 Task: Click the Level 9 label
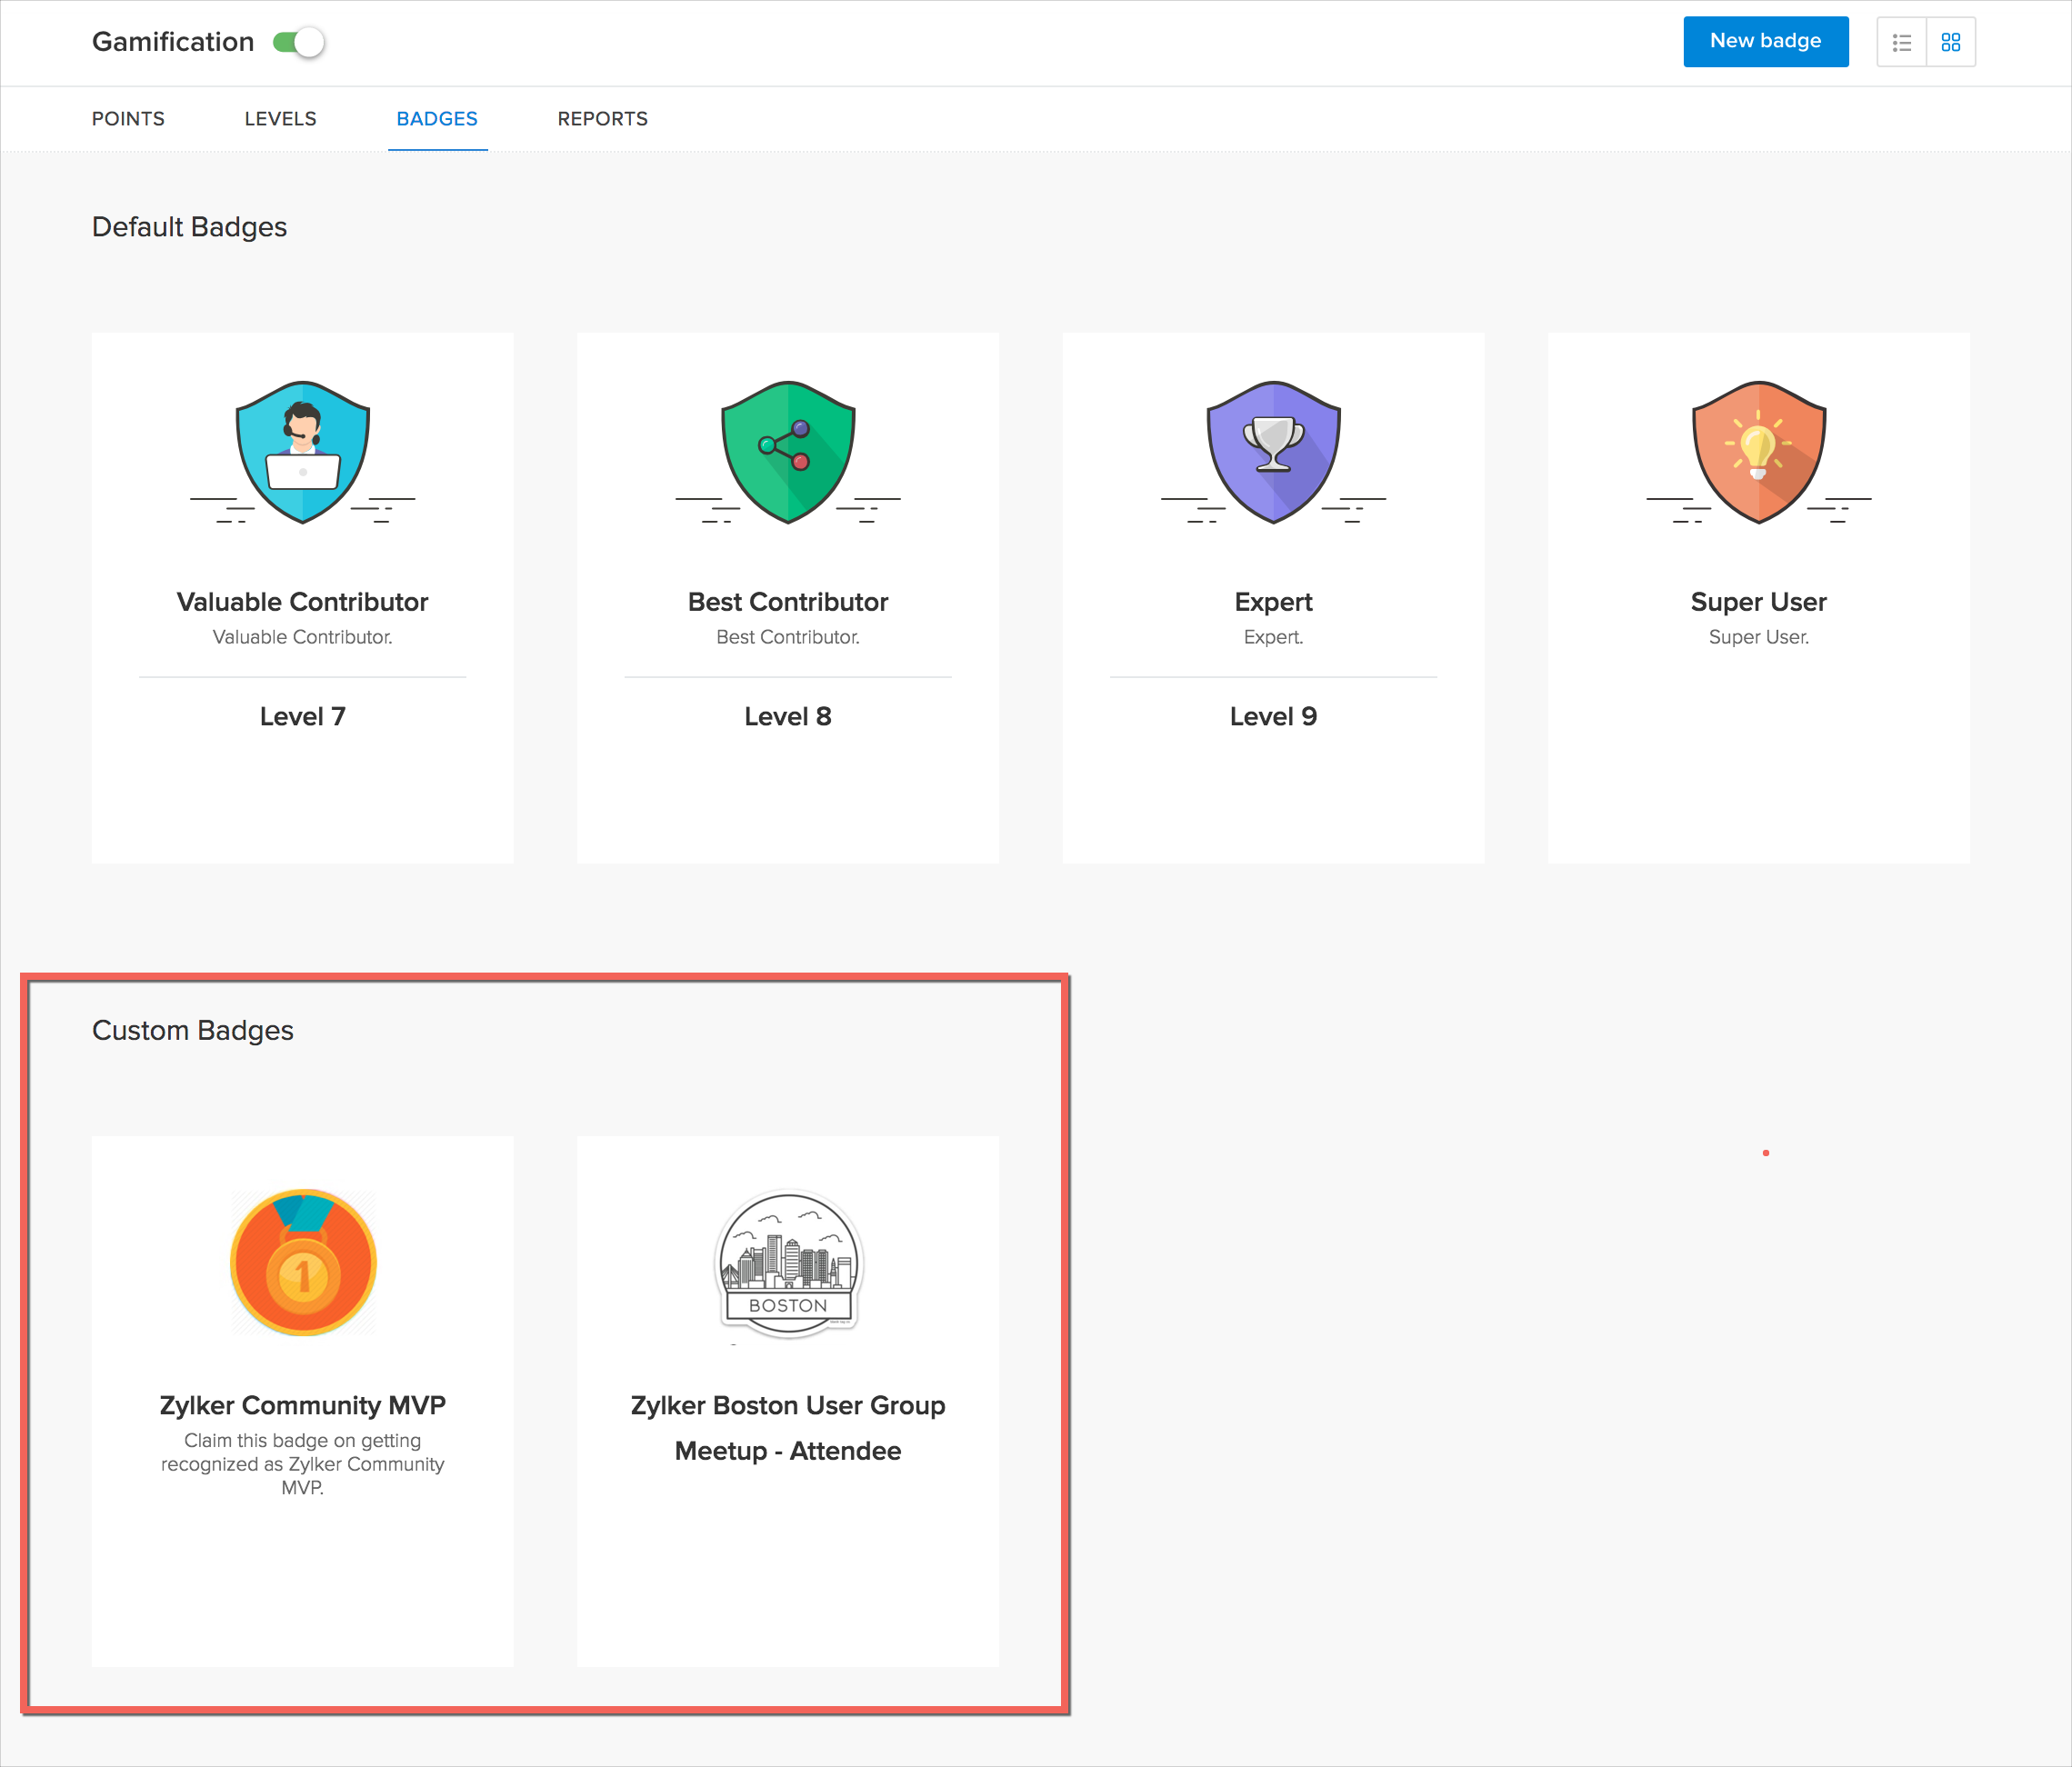coord(1273,716)
